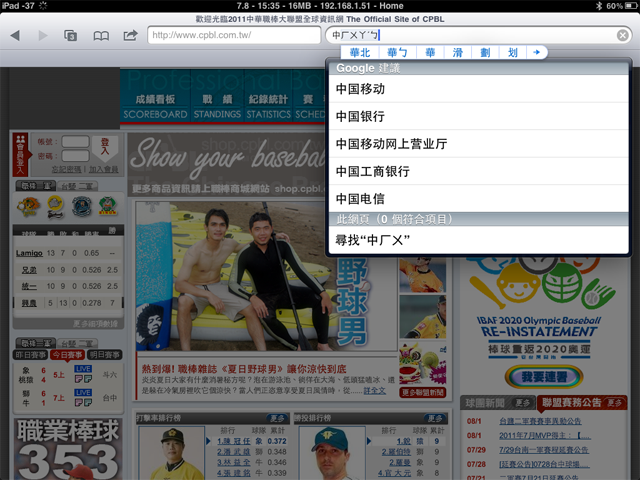The height and width of the screenshot is (480, 640).
Task: Tap the battery indicator icon
Action: (x=631, y=6)
